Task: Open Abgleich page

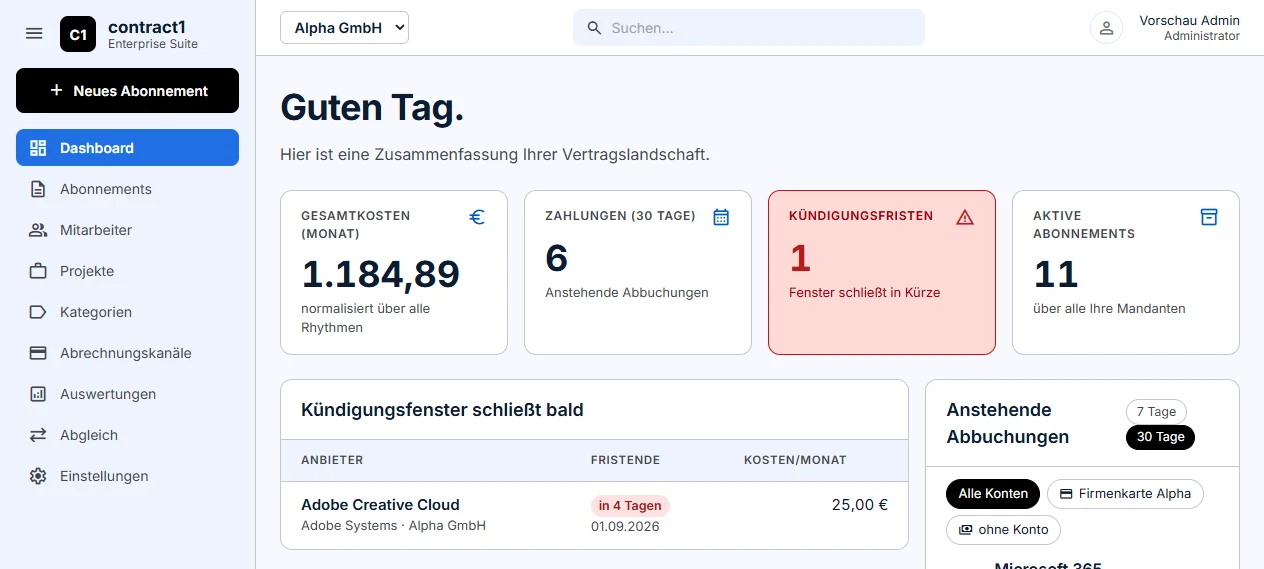Action: coord(127,435)
